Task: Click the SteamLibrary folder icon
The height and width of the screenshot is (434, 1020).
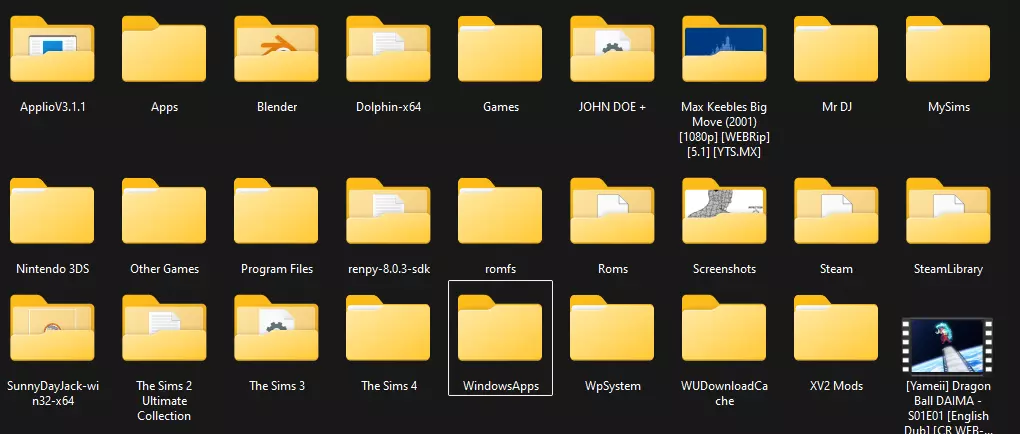Action: (x=948, y=211)
